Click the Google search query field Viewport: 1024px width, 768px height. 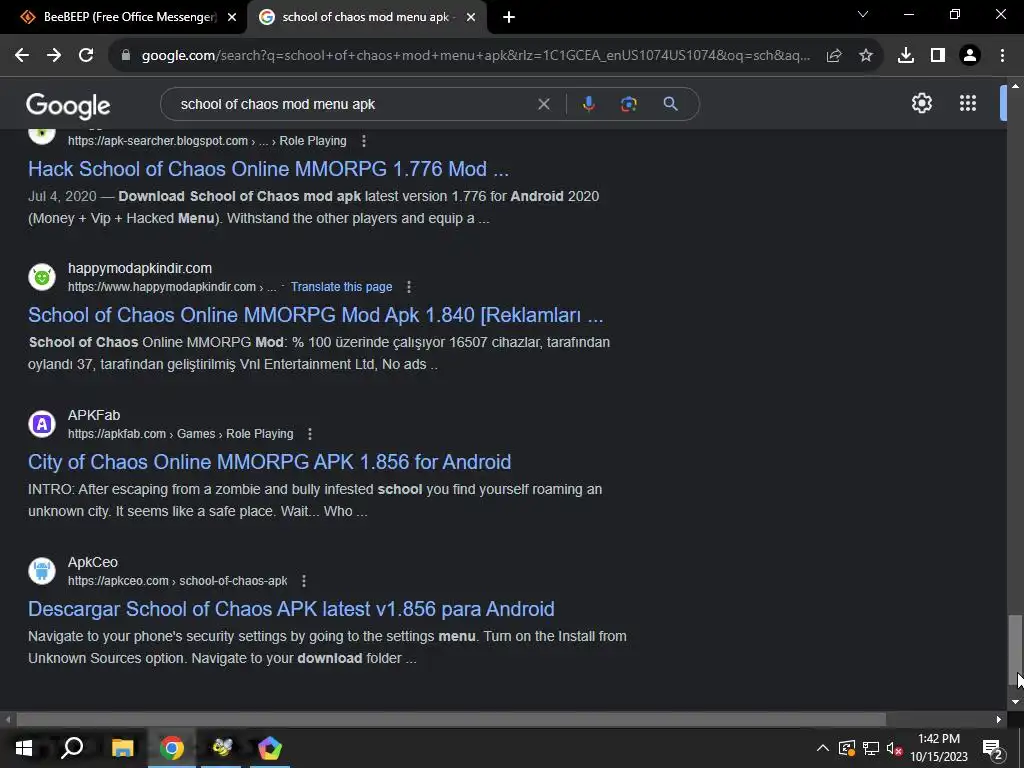(353, 104)
